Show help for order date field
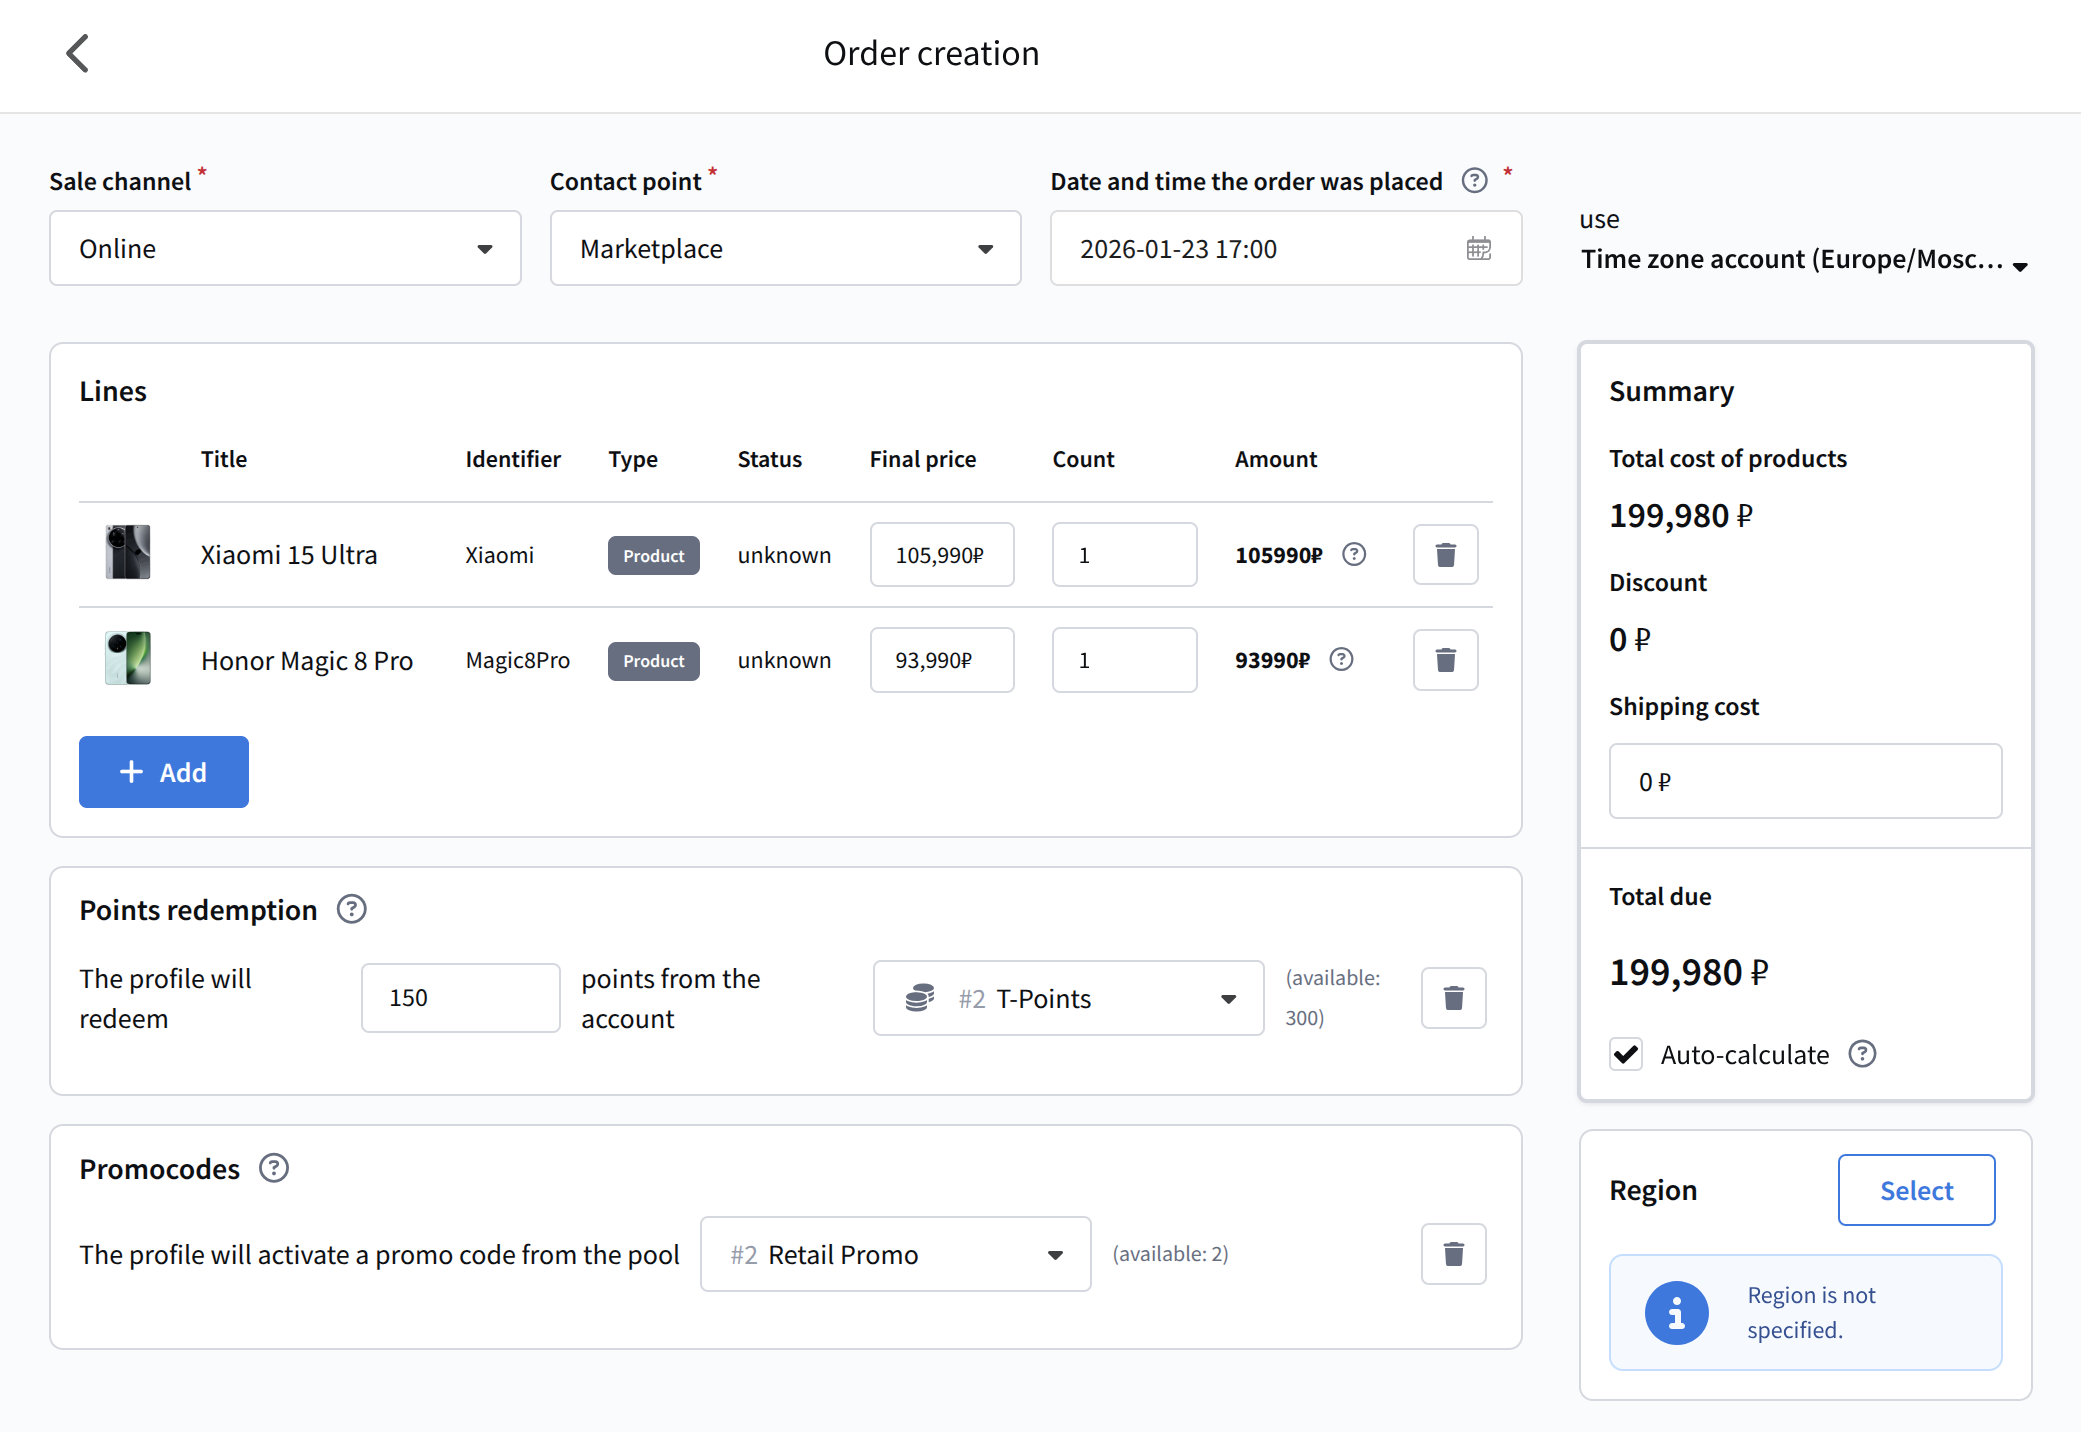Viewport: 2081px width, 1432px height. (x=1474, y=181)
